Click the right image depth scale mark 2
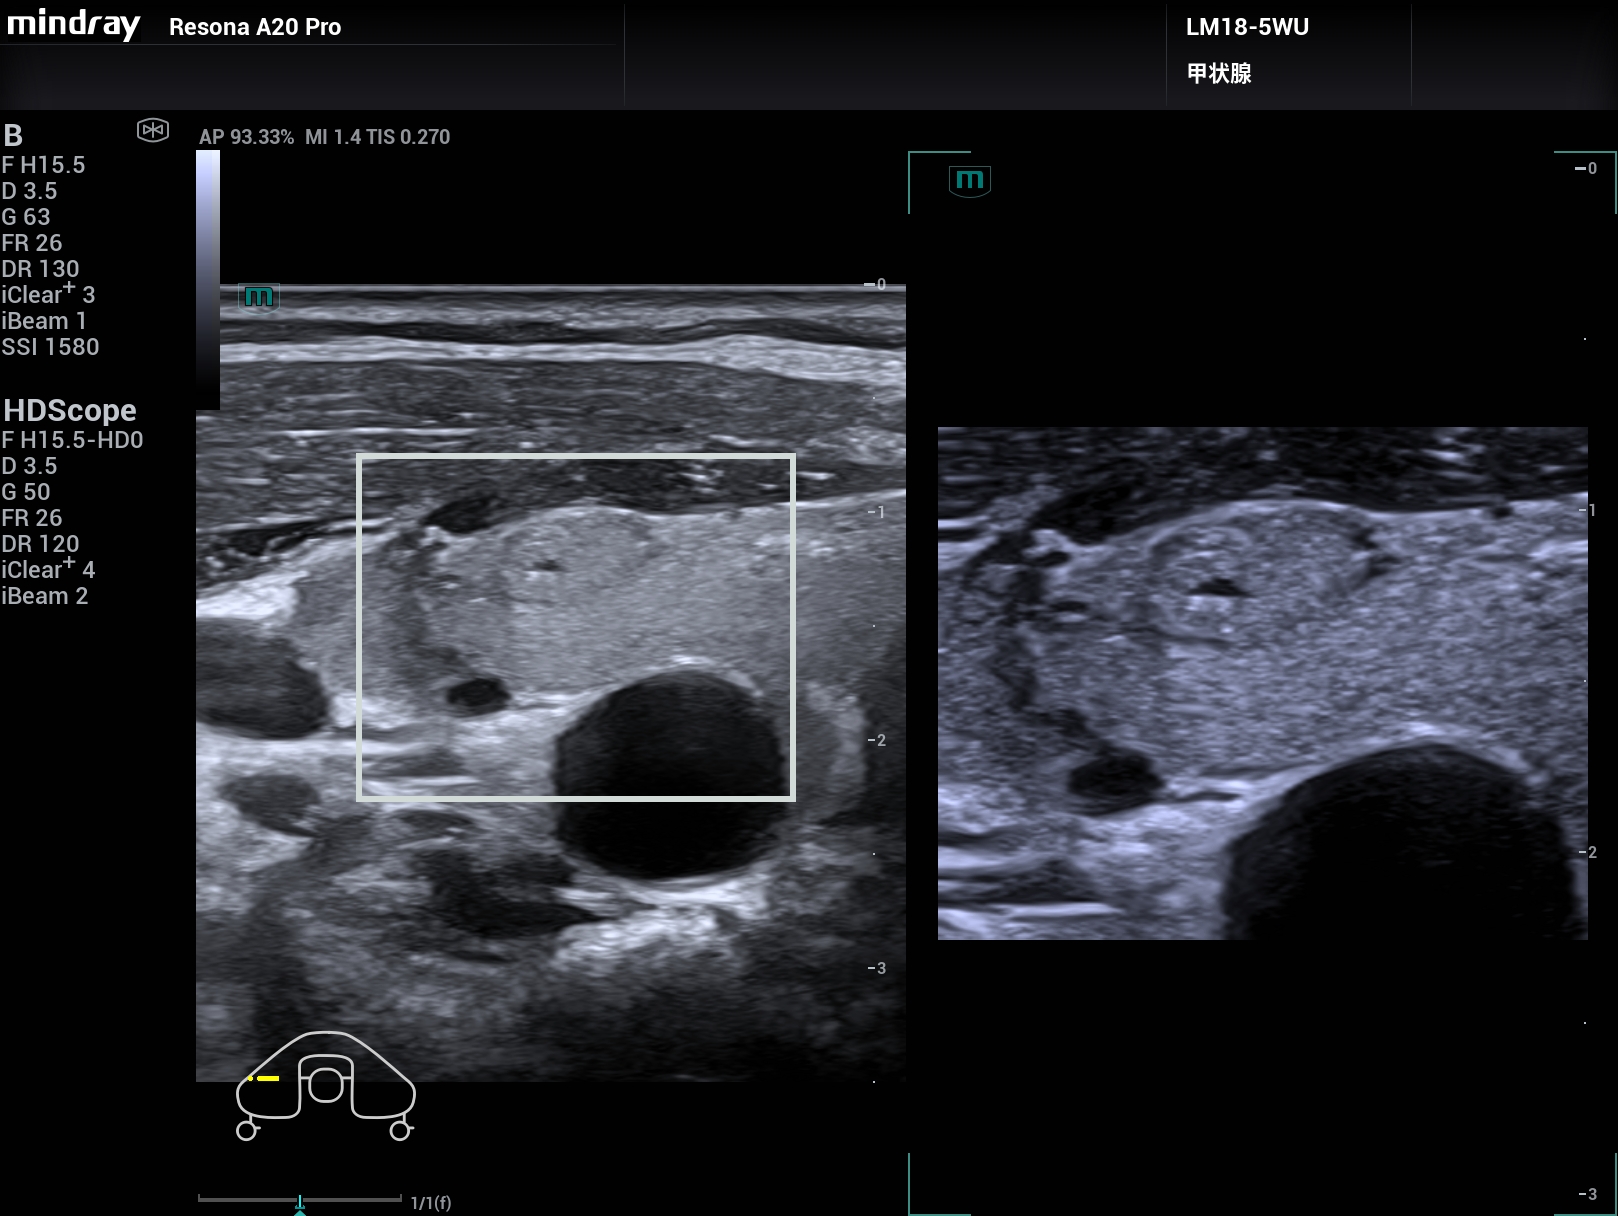 1588,852
